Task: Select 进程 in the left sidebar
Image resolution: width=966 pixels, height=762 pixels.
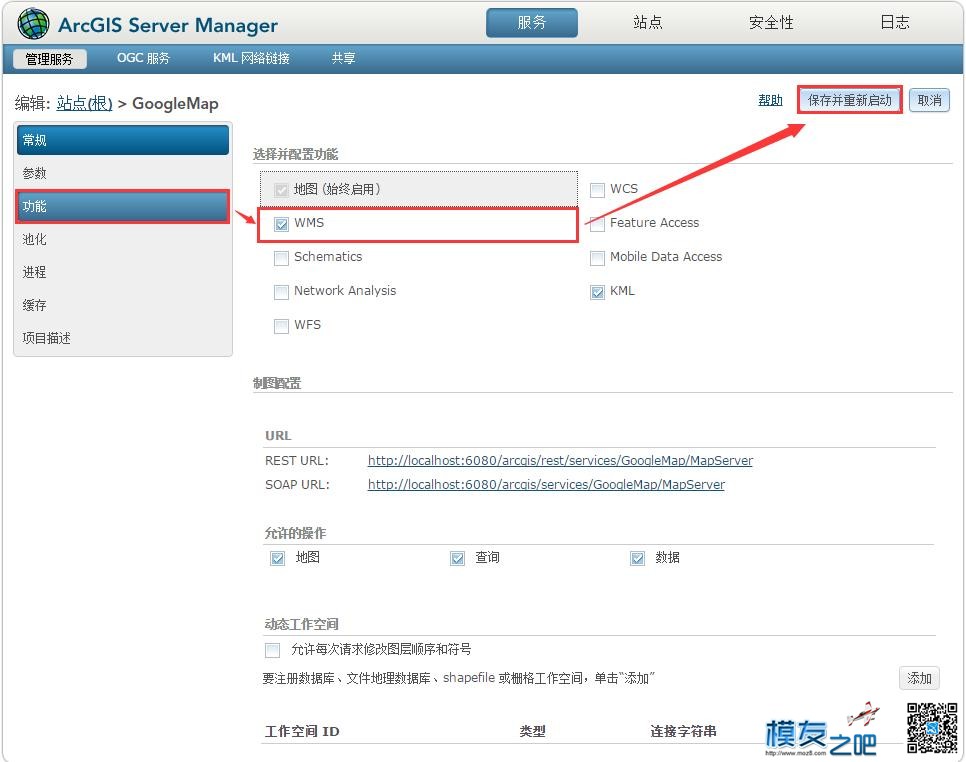Action: [x=123, y=272]
